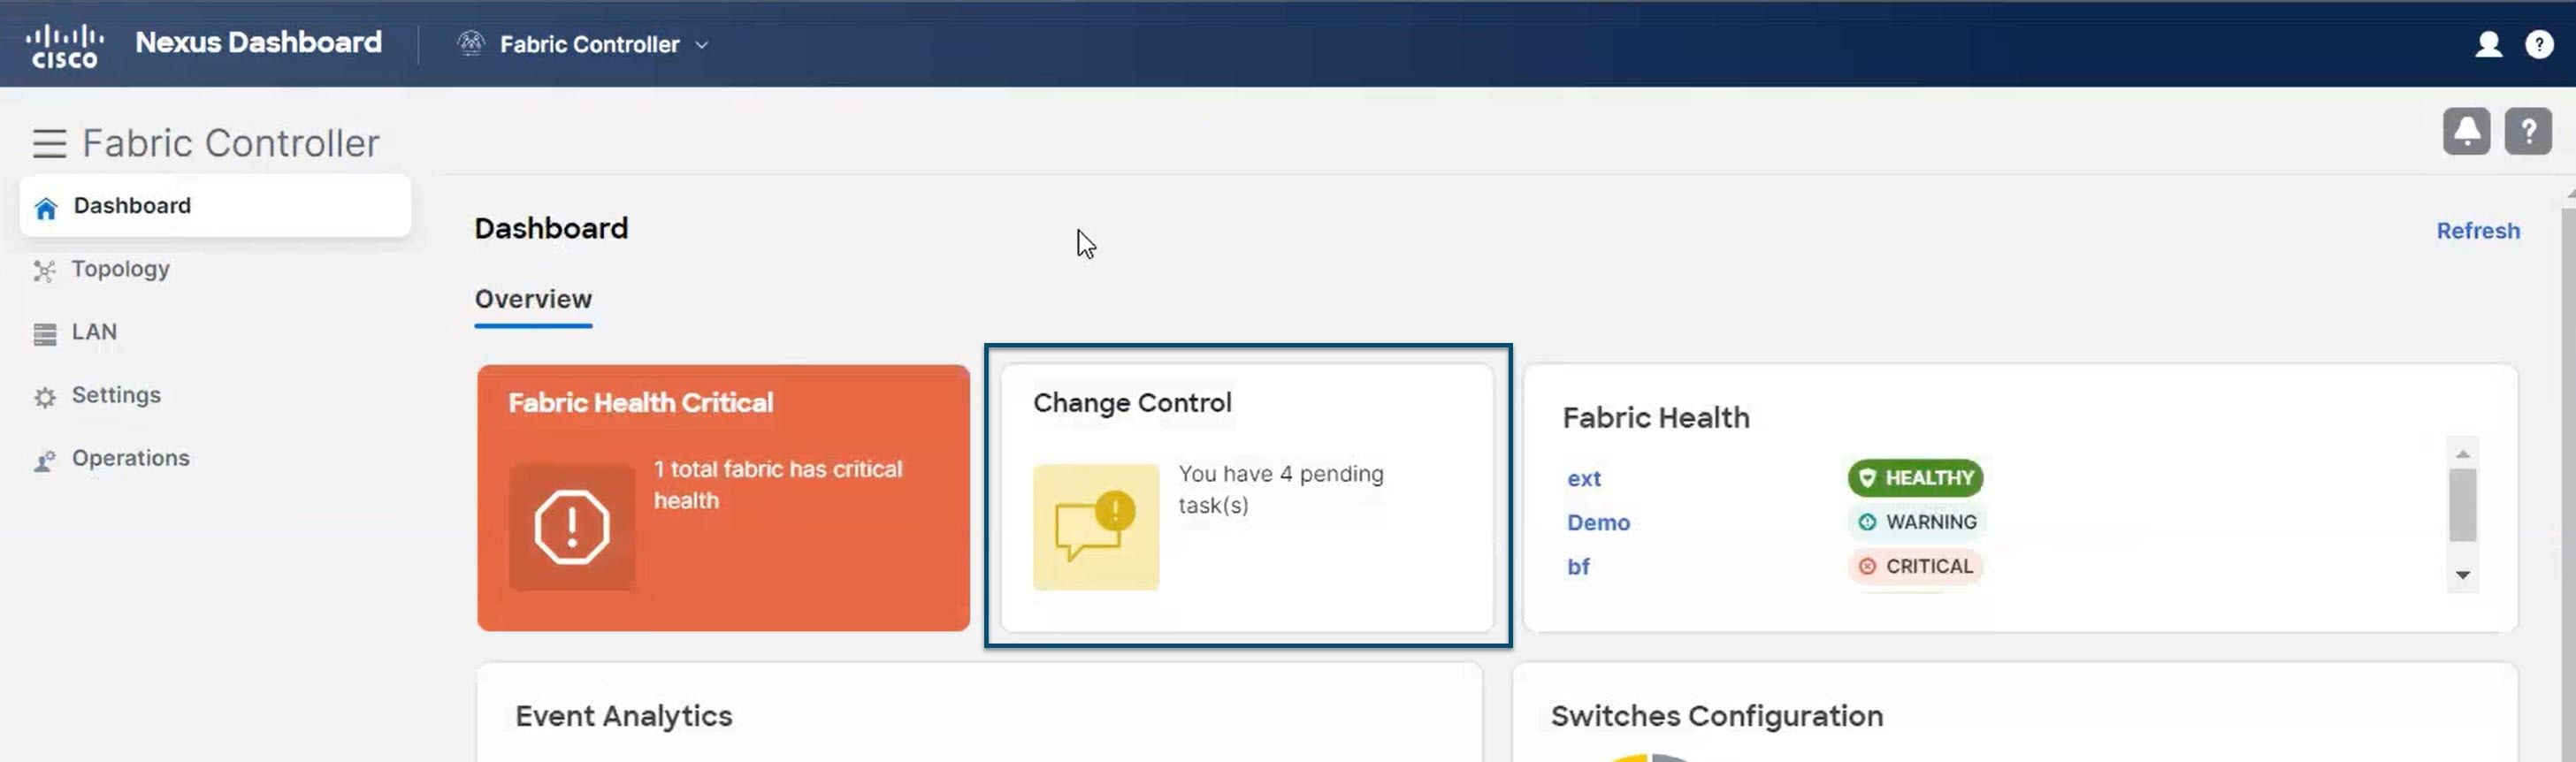Open the bf fabric link
Image resolution: width=2576 pixels, height=762 pixels.
click(x=1578, y=567)
